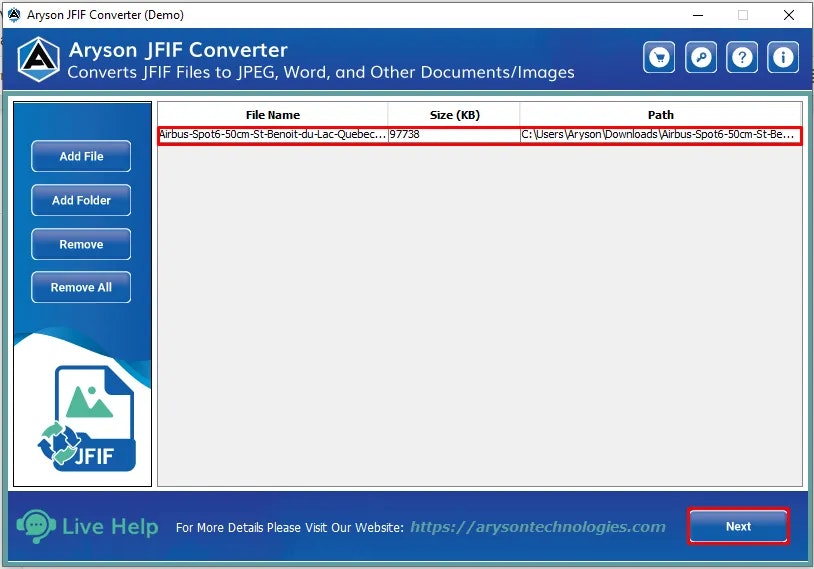Minimize the Aryson JFIF Converter window
This screenshot has width=814, height=569.
698,15
